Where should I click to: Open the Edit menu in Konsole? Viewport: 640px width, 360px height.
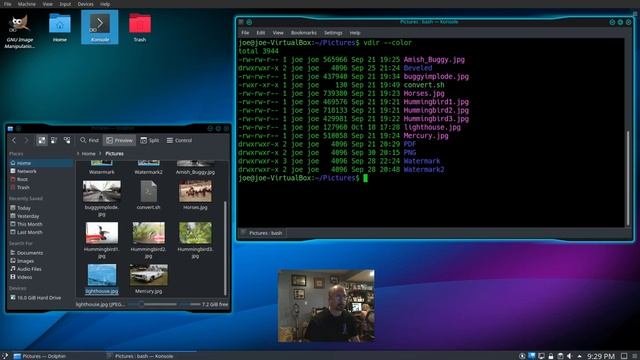pyautogui.click(x=260, y=33)
